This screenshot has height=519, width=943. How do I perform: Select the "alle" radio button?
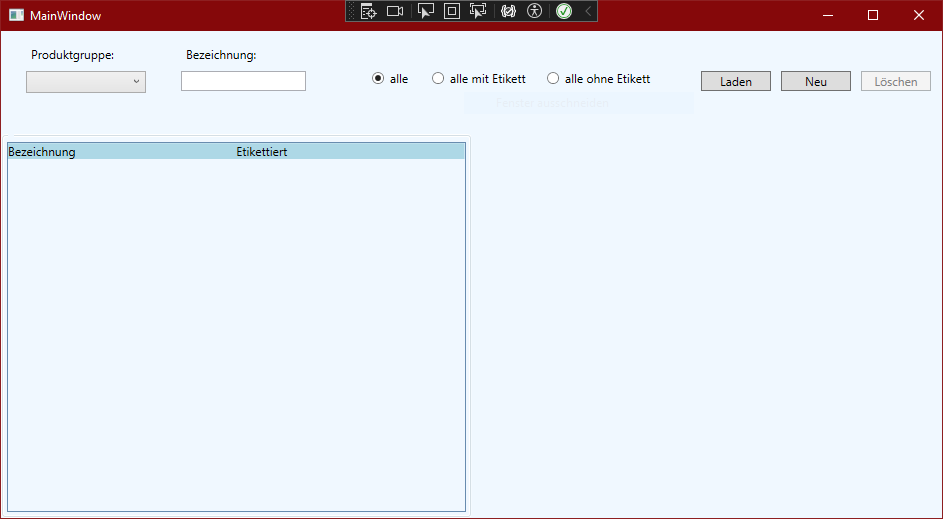(x=378, y=79)
